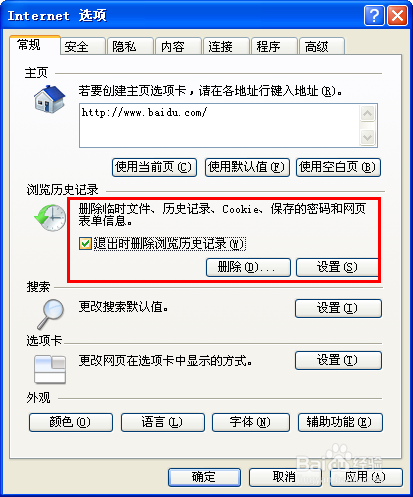
Task: Click the 字体(N) button
Action: (251, 422)
